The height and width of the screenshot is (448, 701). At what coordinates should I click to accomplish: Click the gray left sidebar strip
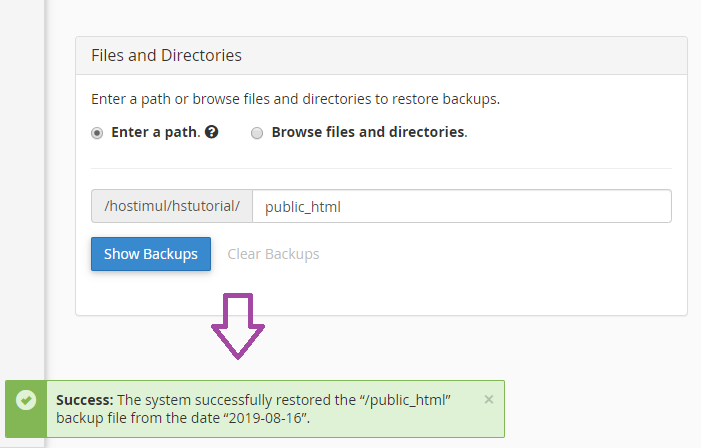(22, 200)
